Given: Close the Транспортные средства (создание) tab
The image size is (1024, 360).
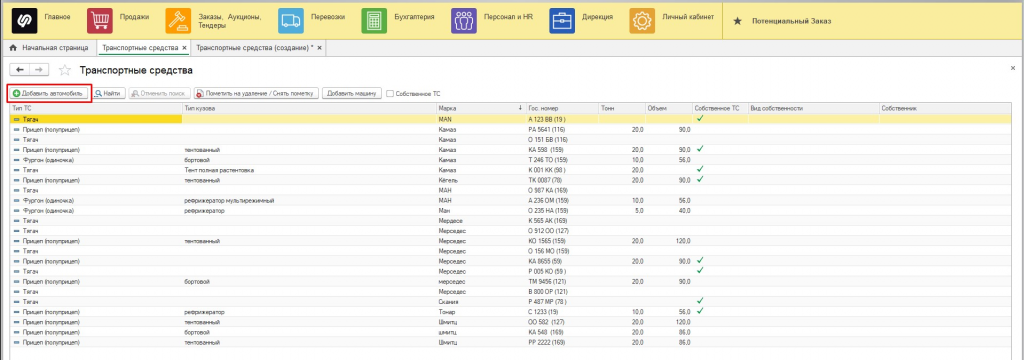Looking at the screenshot, I should click(319, 48).
